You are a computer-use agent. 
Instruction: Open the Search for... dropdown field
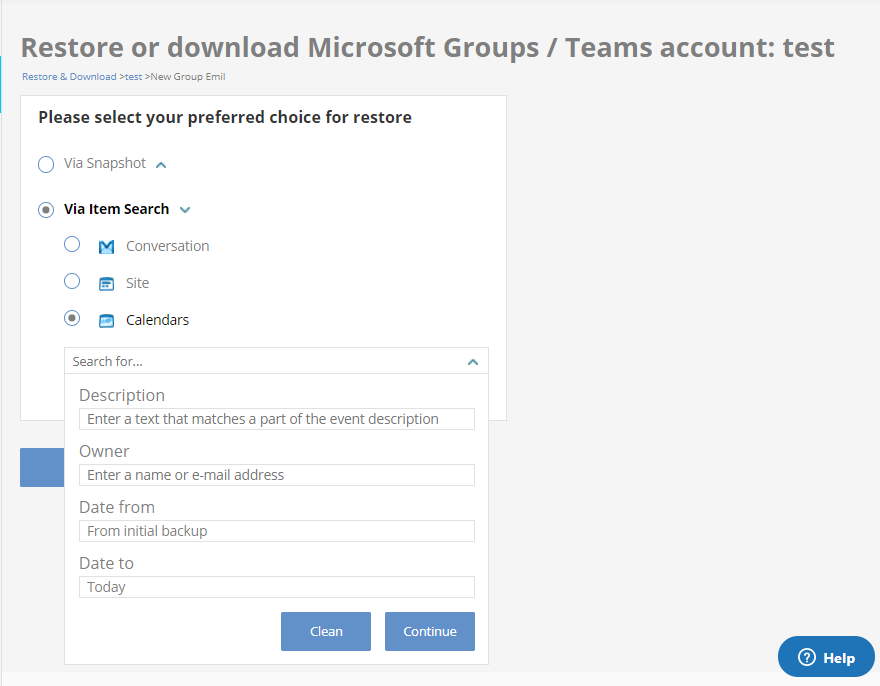tap(276, 361)
